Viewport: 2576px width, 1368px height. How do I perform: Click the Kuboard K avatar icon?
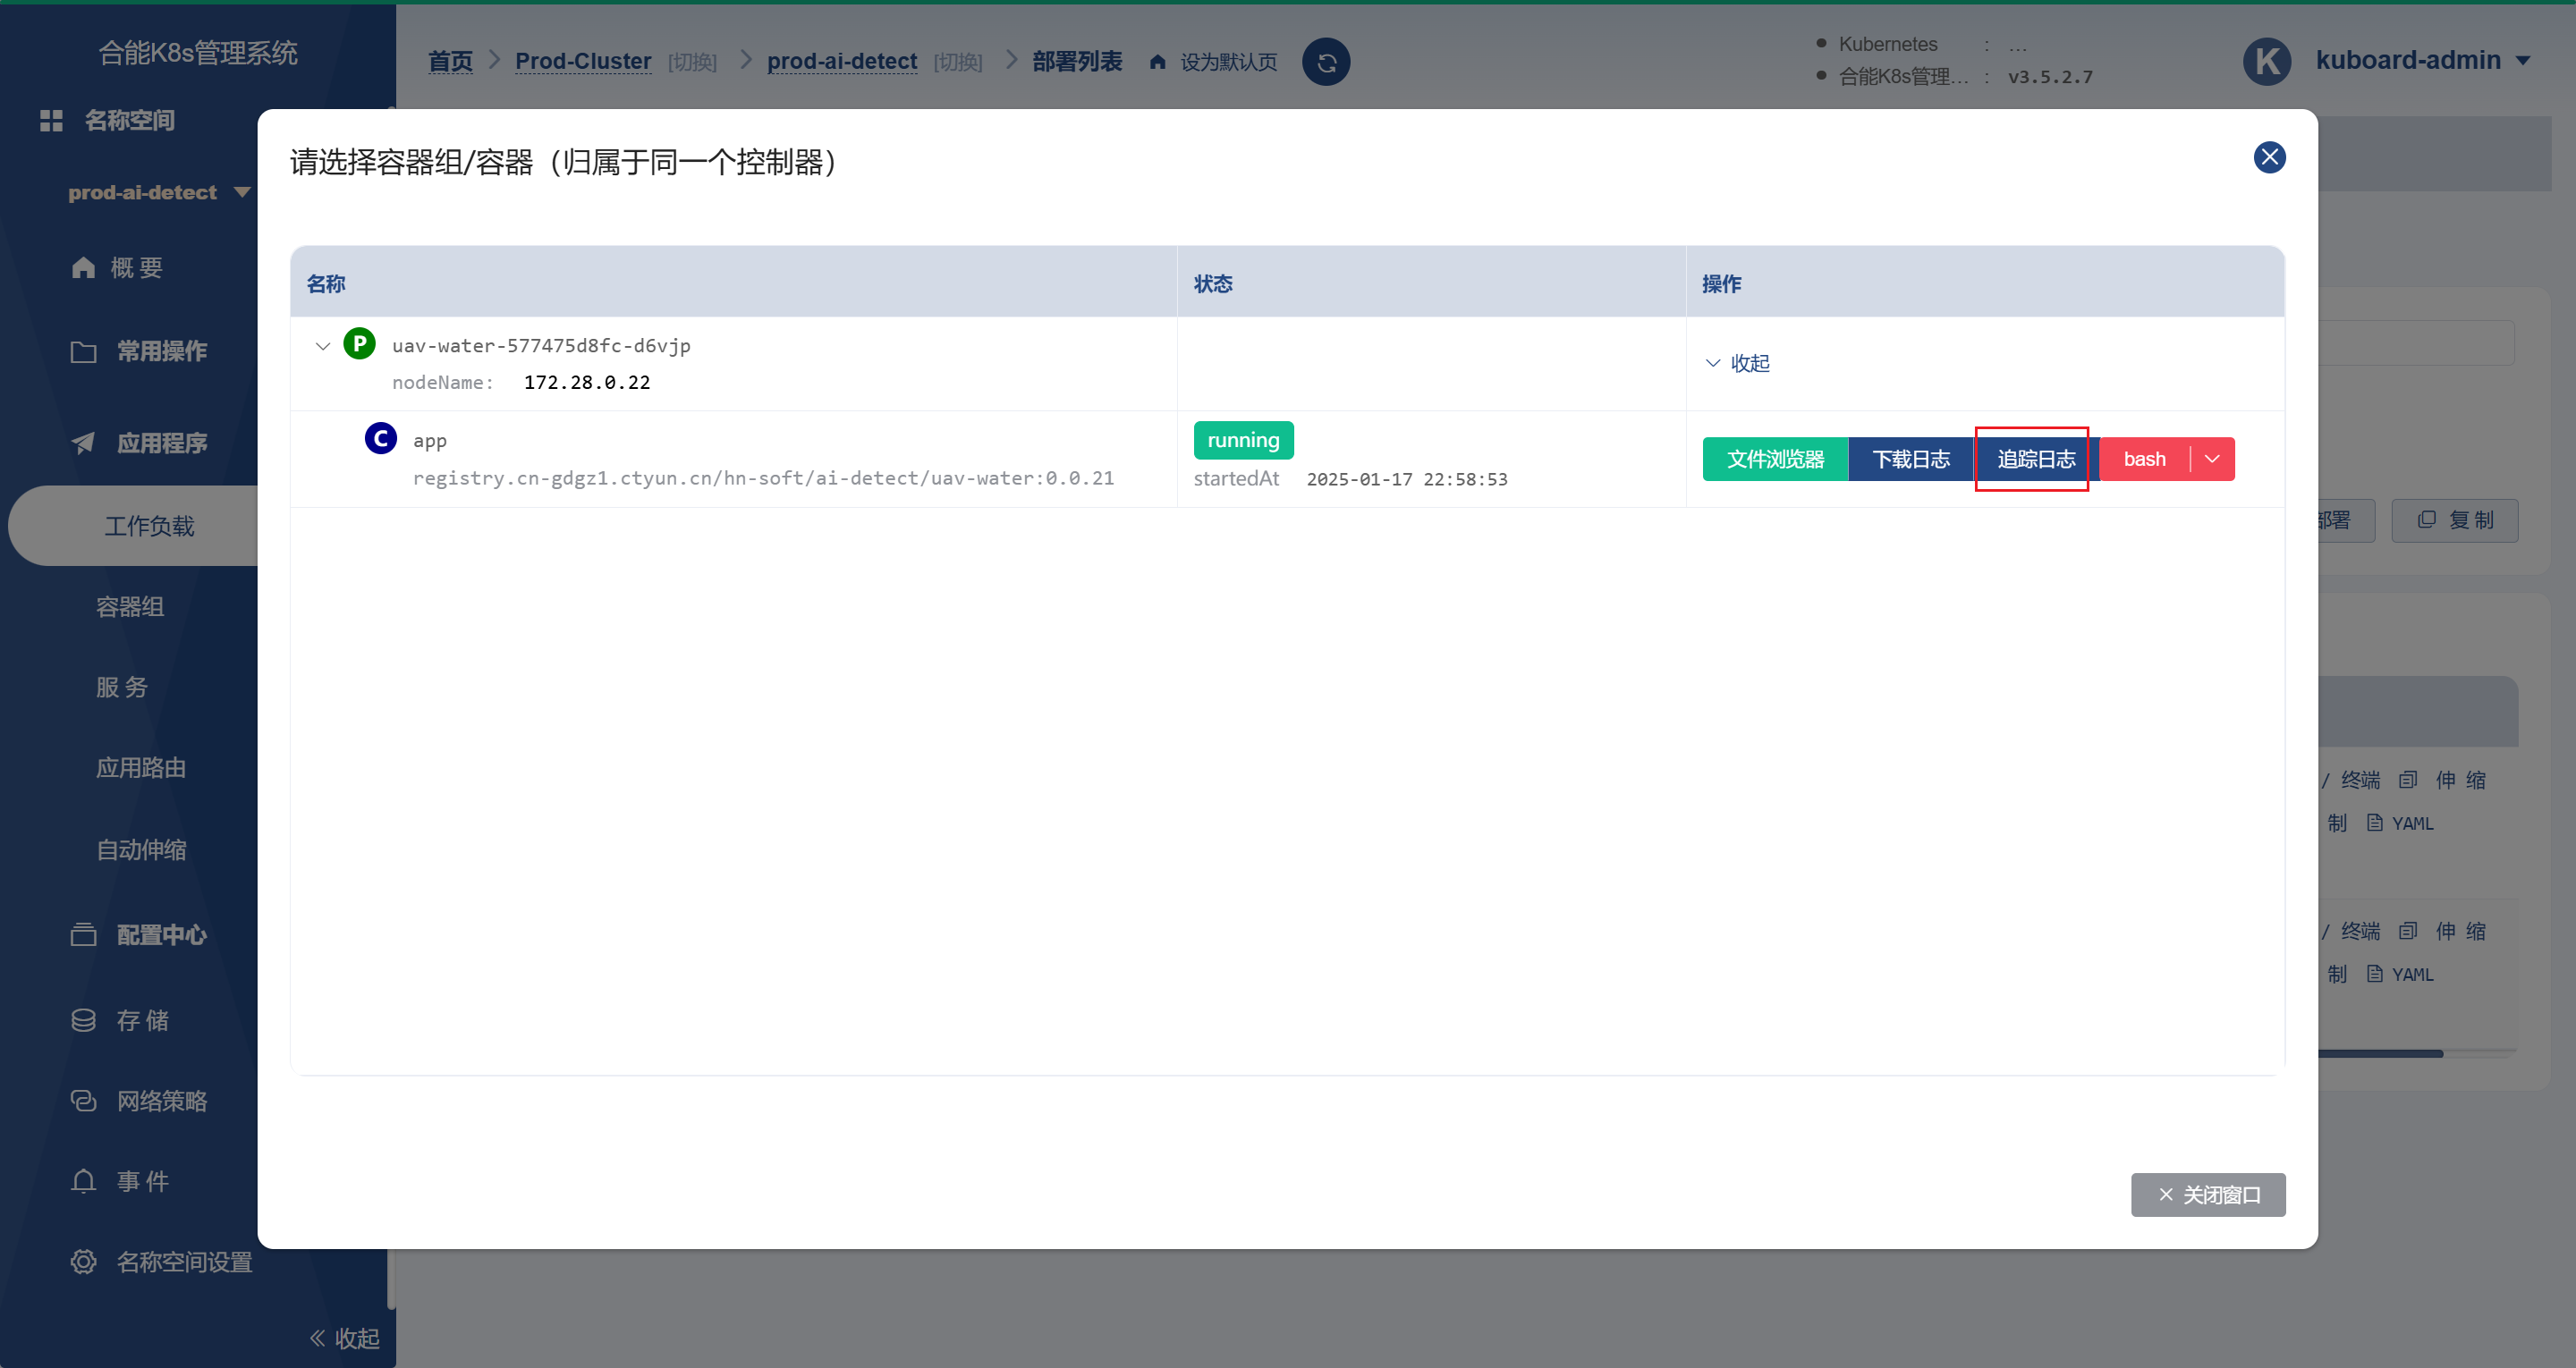coord(2267,61)
